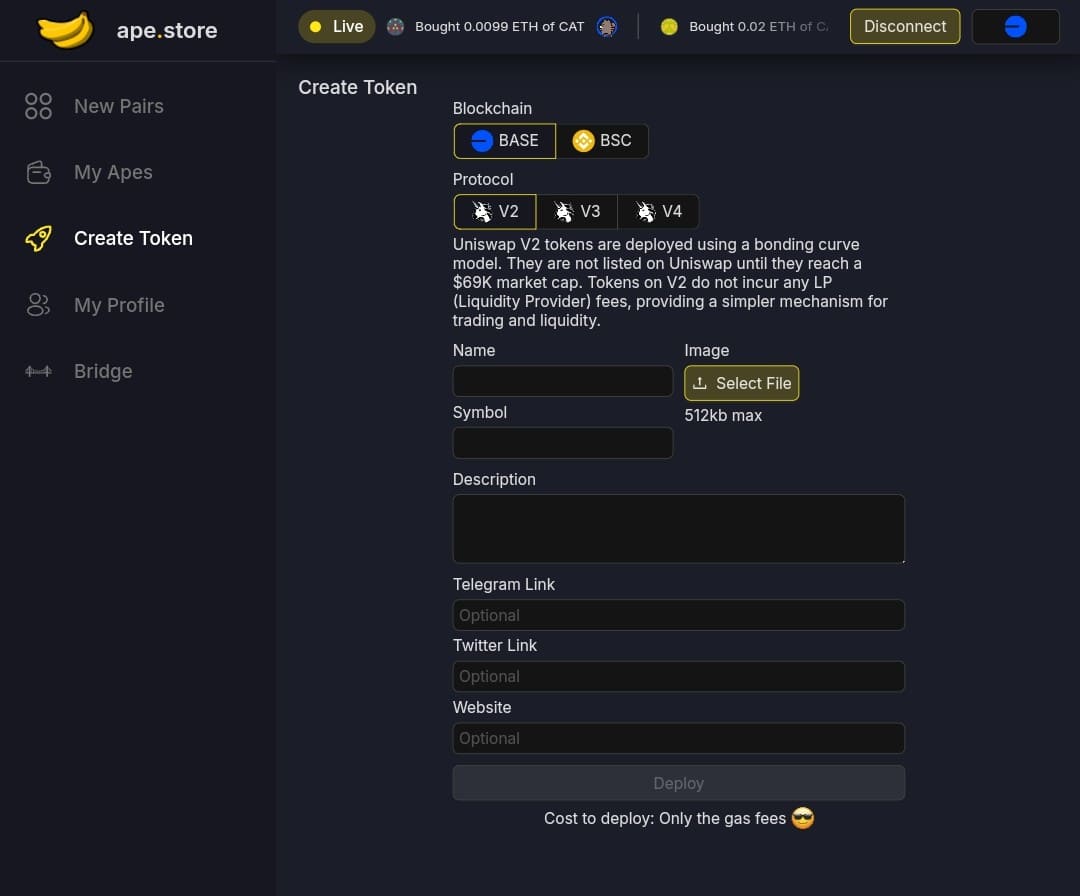Click the upload icon inside Select File
Viewport: 1080px width, 896px height.
(701, 383)
